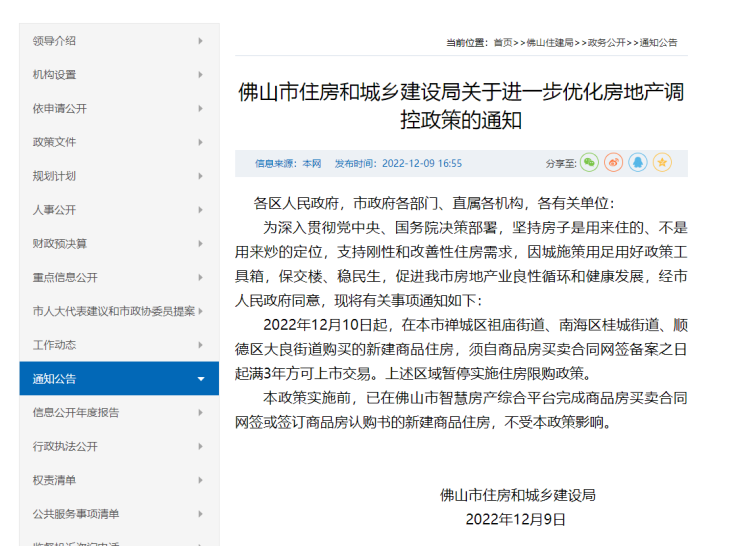Expand the 工作动态 arrow
This screenshot has width=740, height=546.
tap(201, 345)
